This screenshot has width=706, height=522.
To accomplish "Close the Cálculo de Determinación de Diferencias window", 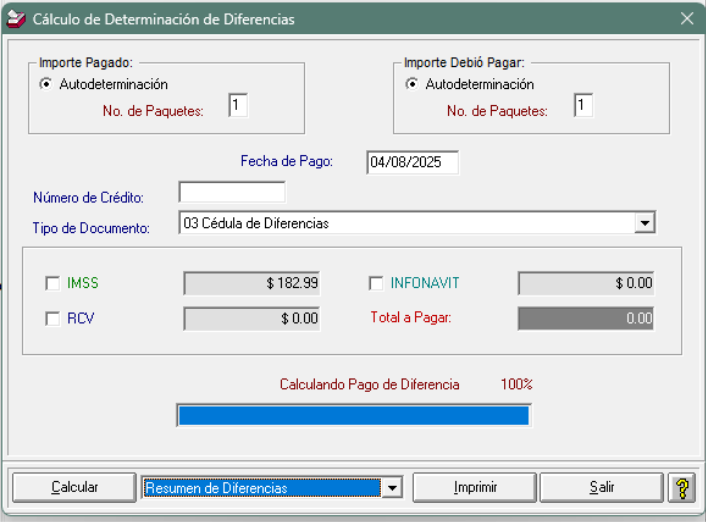I will (x=687, y=18).
